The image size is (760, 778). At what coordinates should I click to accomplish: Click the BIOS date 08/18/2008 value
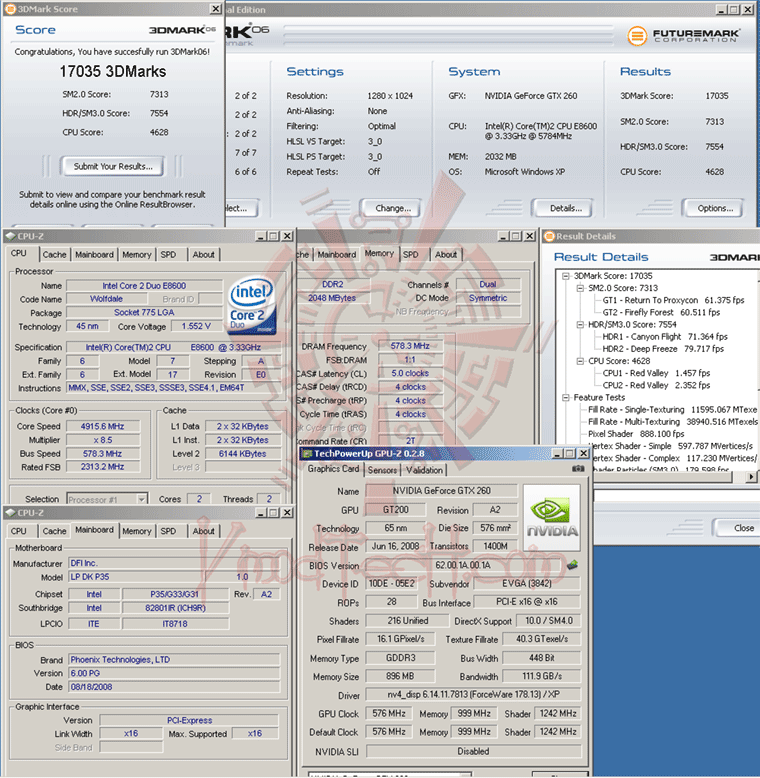coord(174,687)
